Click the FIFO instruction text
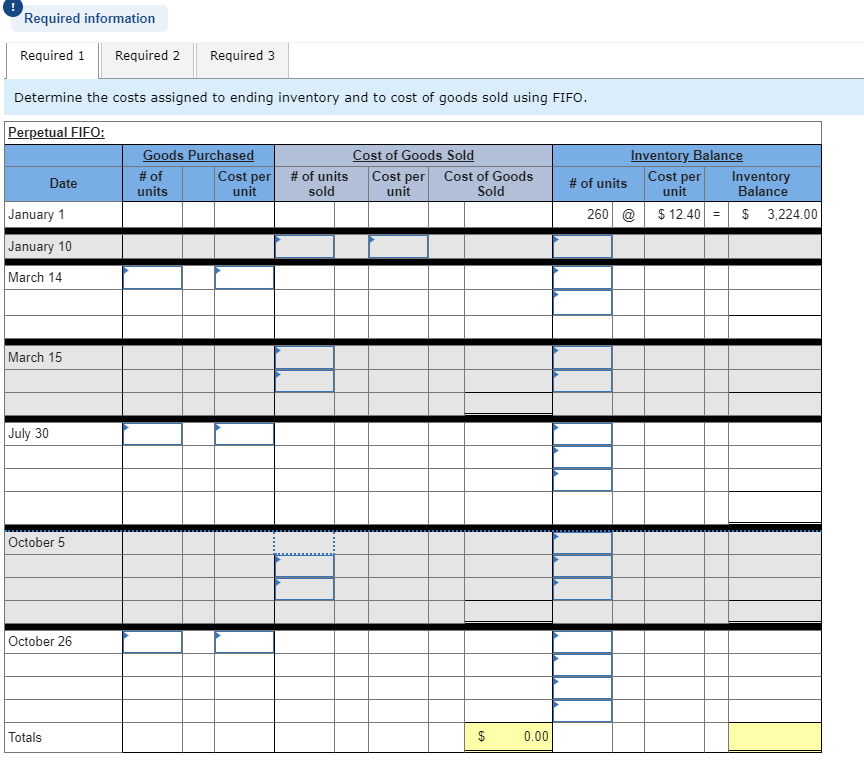The image size is (864, 761). (300, 98)
